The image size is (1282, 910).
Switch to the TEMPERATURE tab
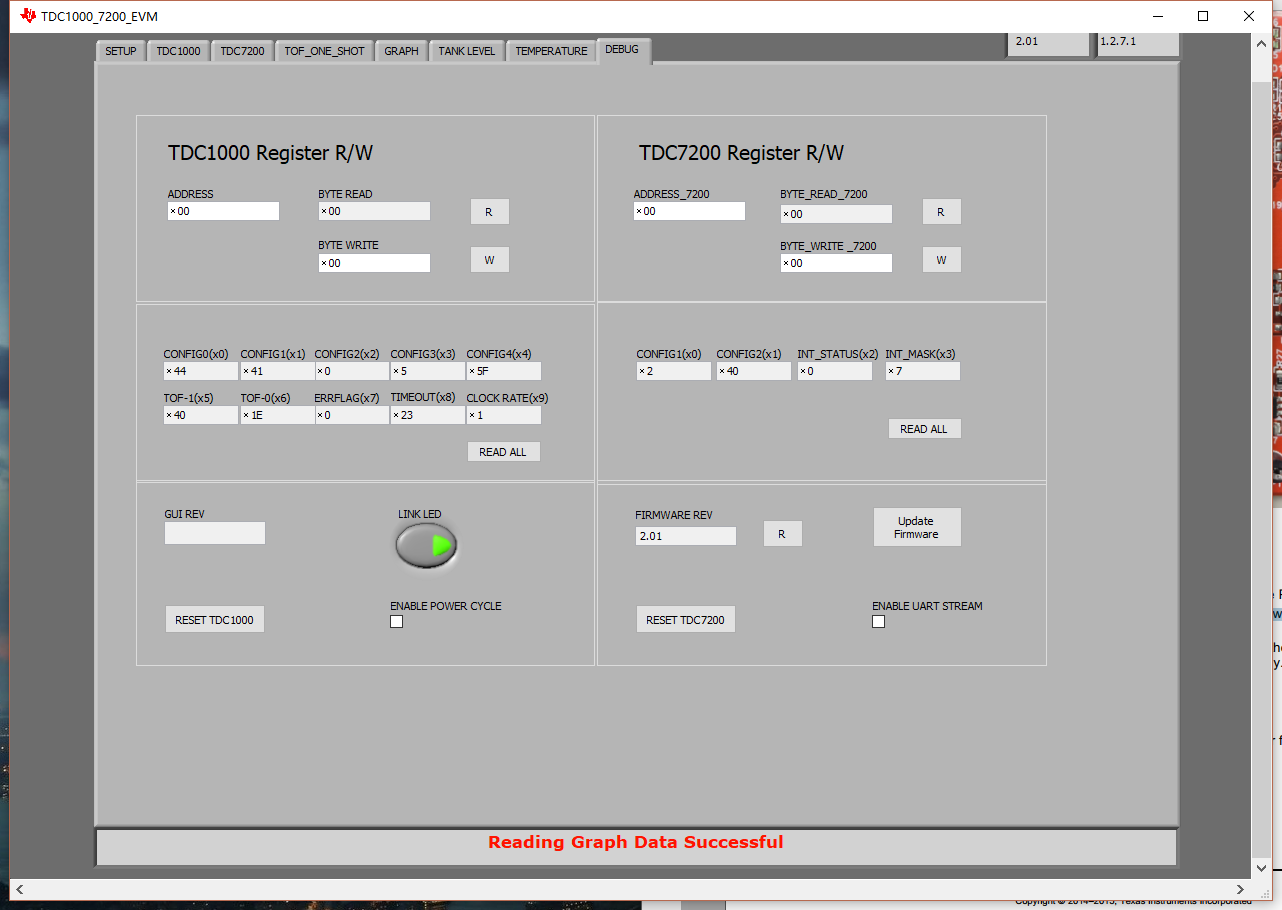(x=551, y=51)
